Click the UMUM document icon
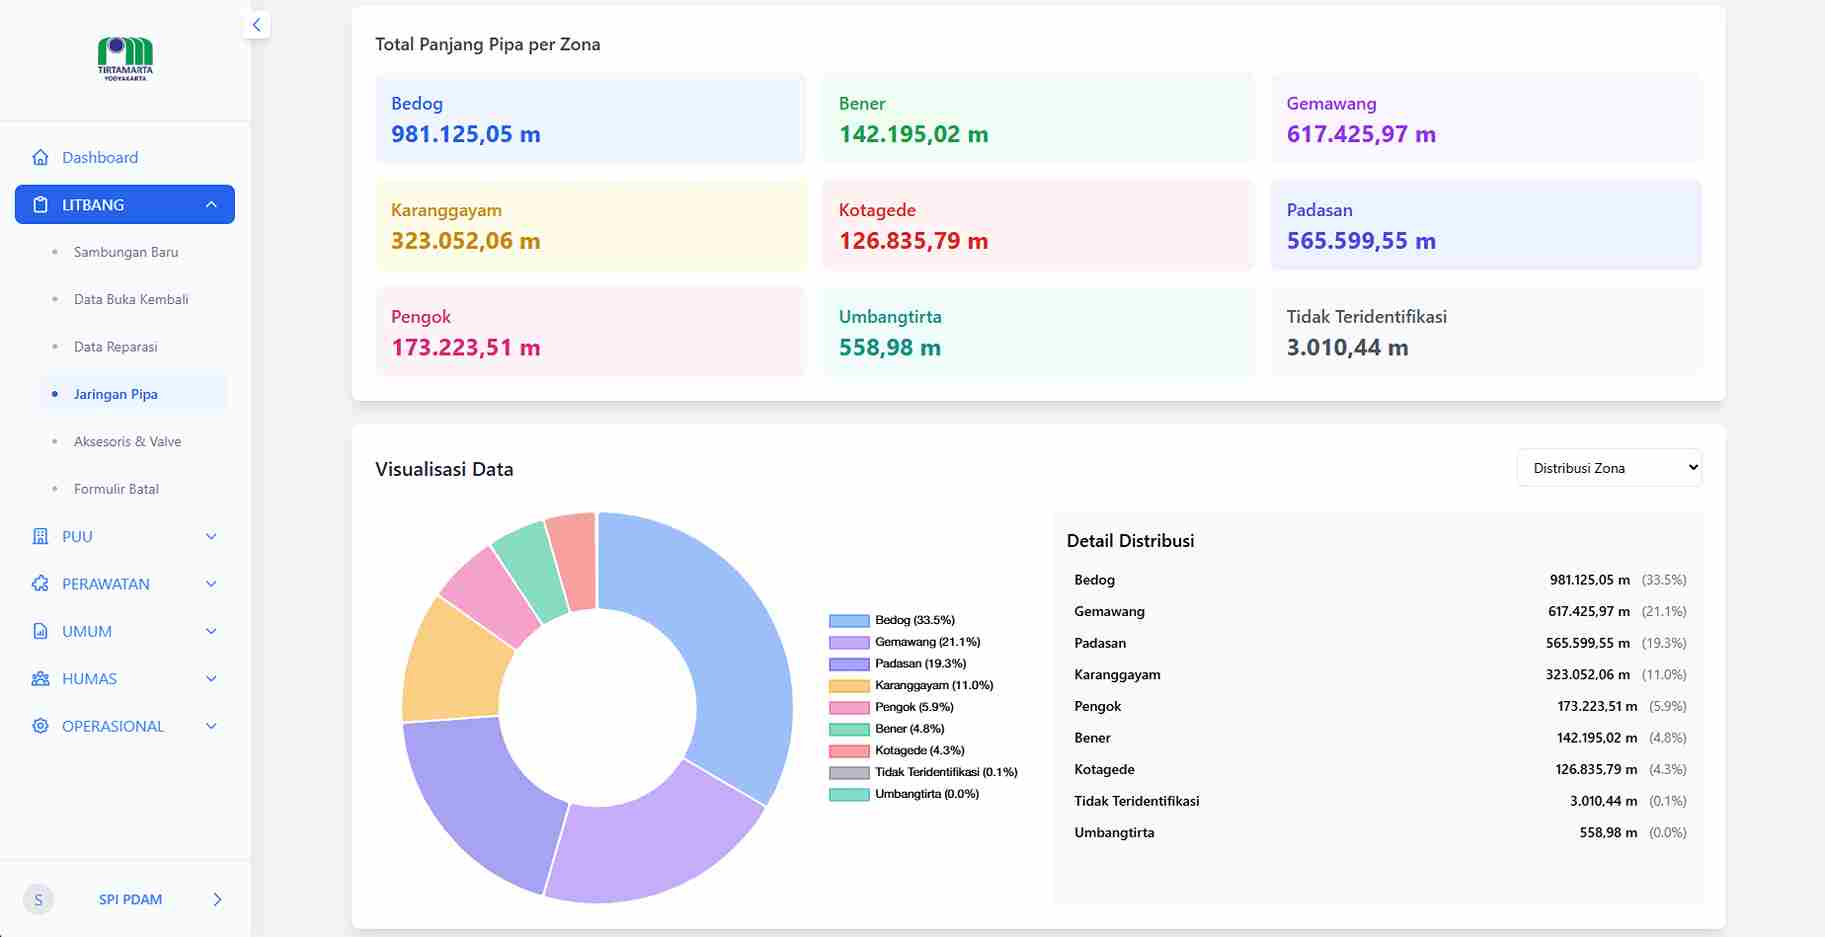Image resolution: width=1825 pixels, height=937 pixels. click(39, 631)
